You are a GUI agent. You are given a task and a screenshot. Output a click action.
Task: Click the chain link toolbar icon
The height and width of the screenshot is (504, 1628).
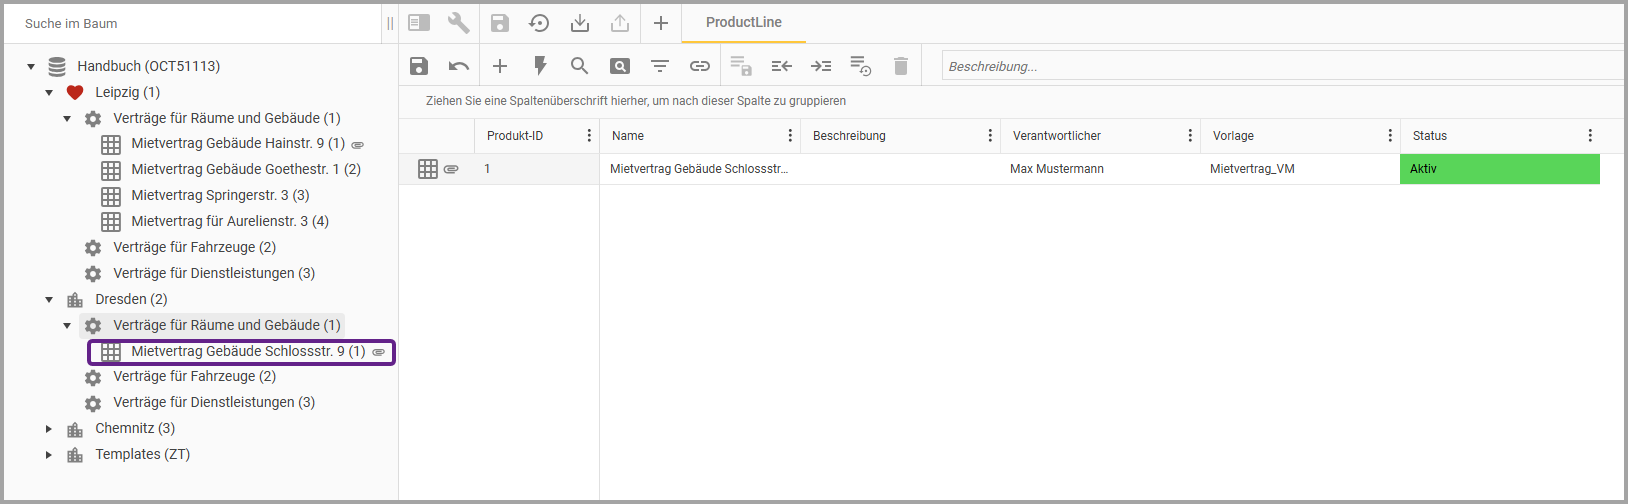click(700, 66)
